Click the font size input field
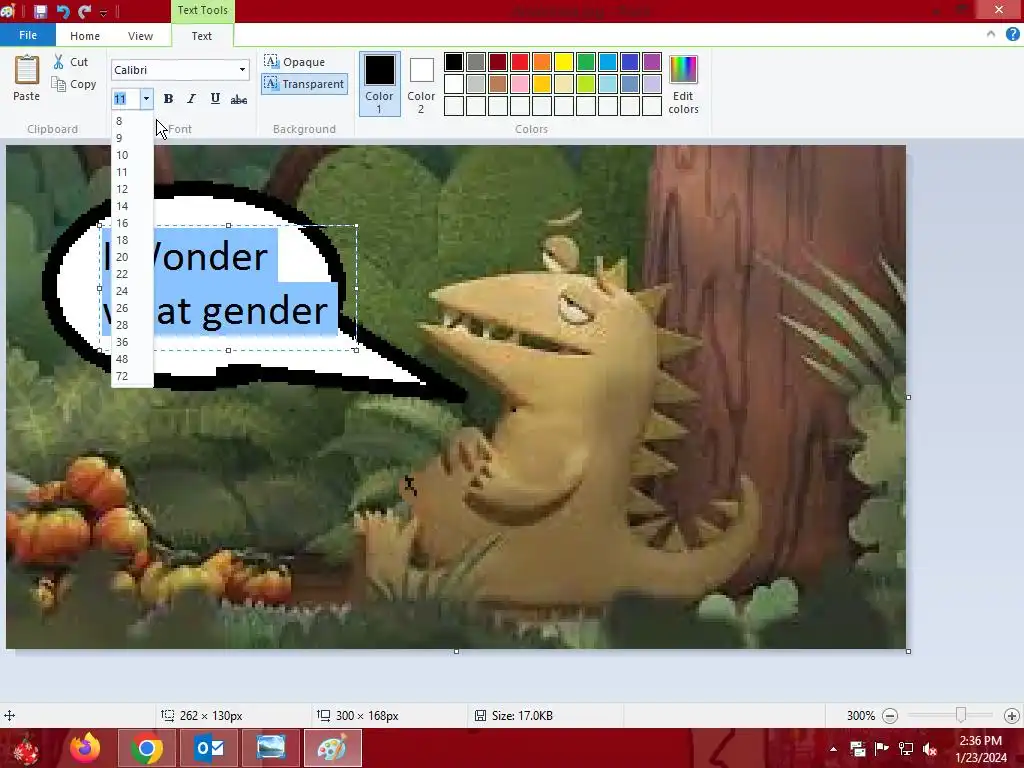Viewport: 1024px width, 768px height. (125, 99)
